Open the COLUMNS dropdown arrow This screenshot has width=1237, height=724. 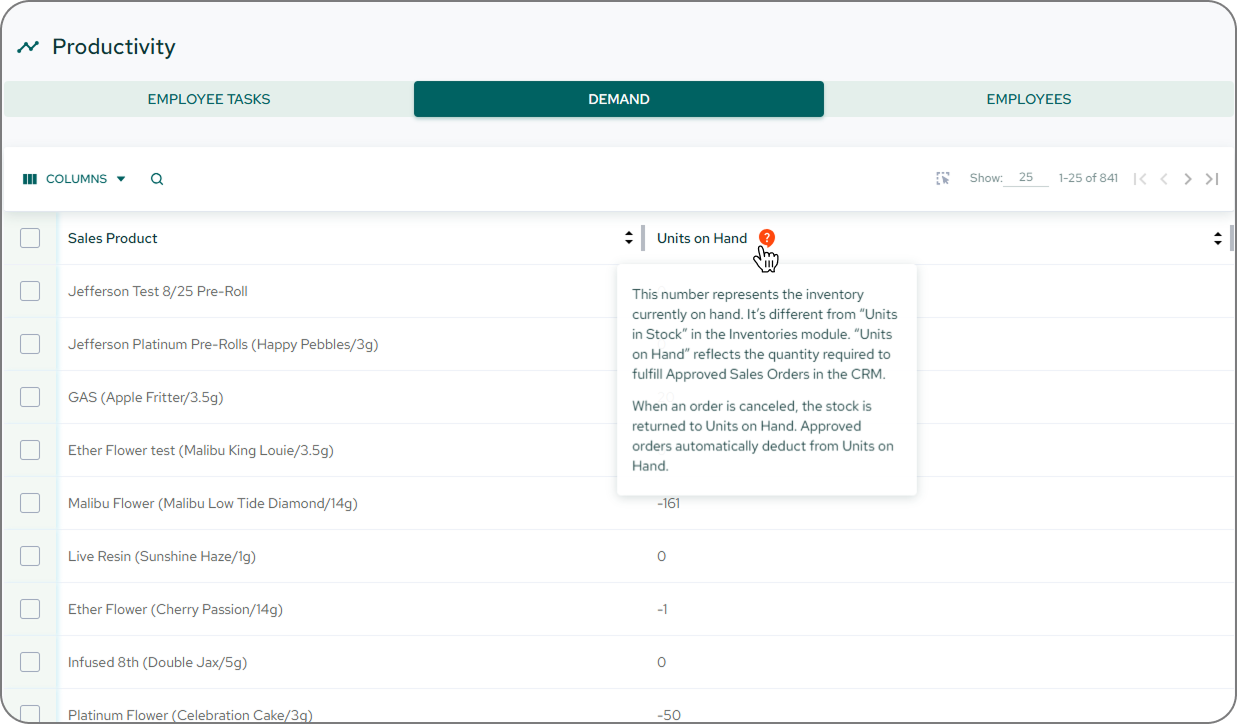(x=121, y=179)
